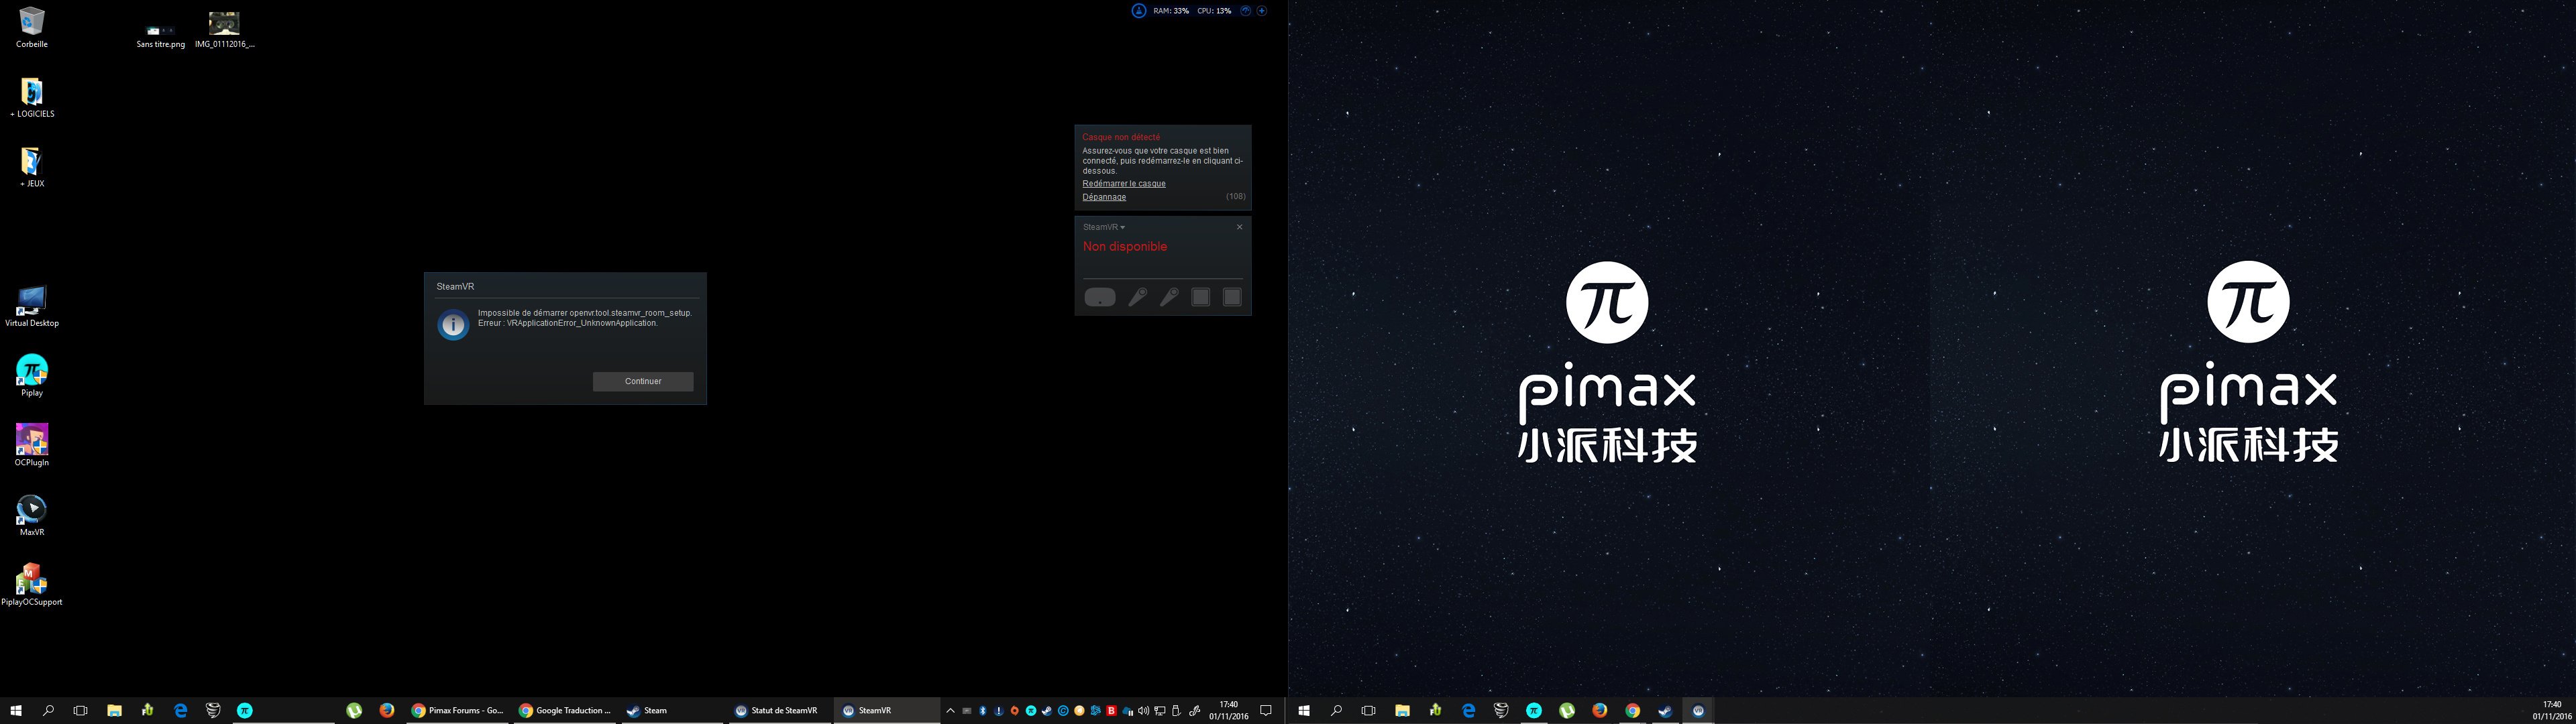Open the + LOGICIELS desktop folder

(32, 98)
